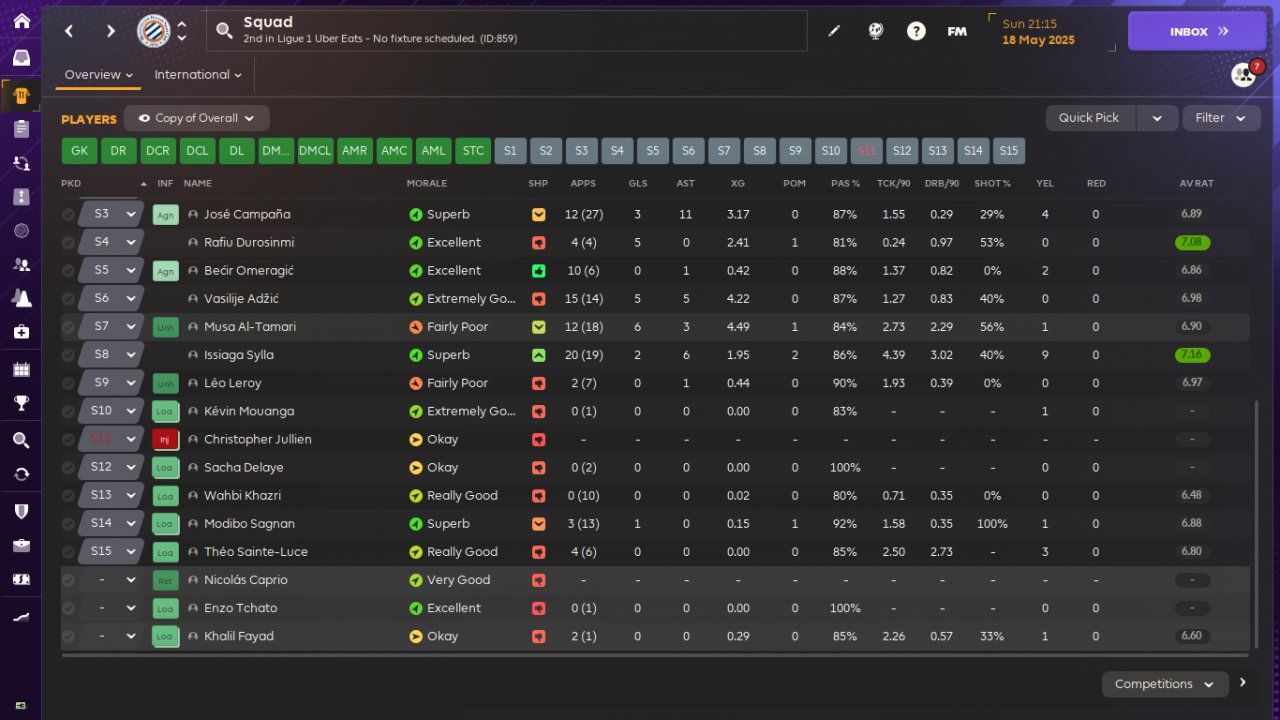Image resolution: width=1280 pixels, height=720 pixels.
Task: Click the Quick Pick button
Action: [1090, 118]
